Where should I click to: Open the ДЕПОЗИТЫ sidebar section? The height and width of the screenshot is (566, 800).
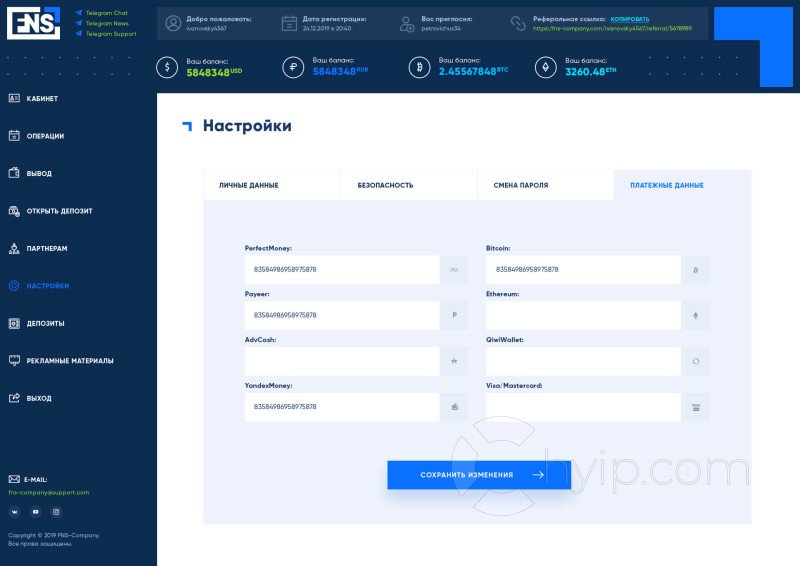[45, 324]
